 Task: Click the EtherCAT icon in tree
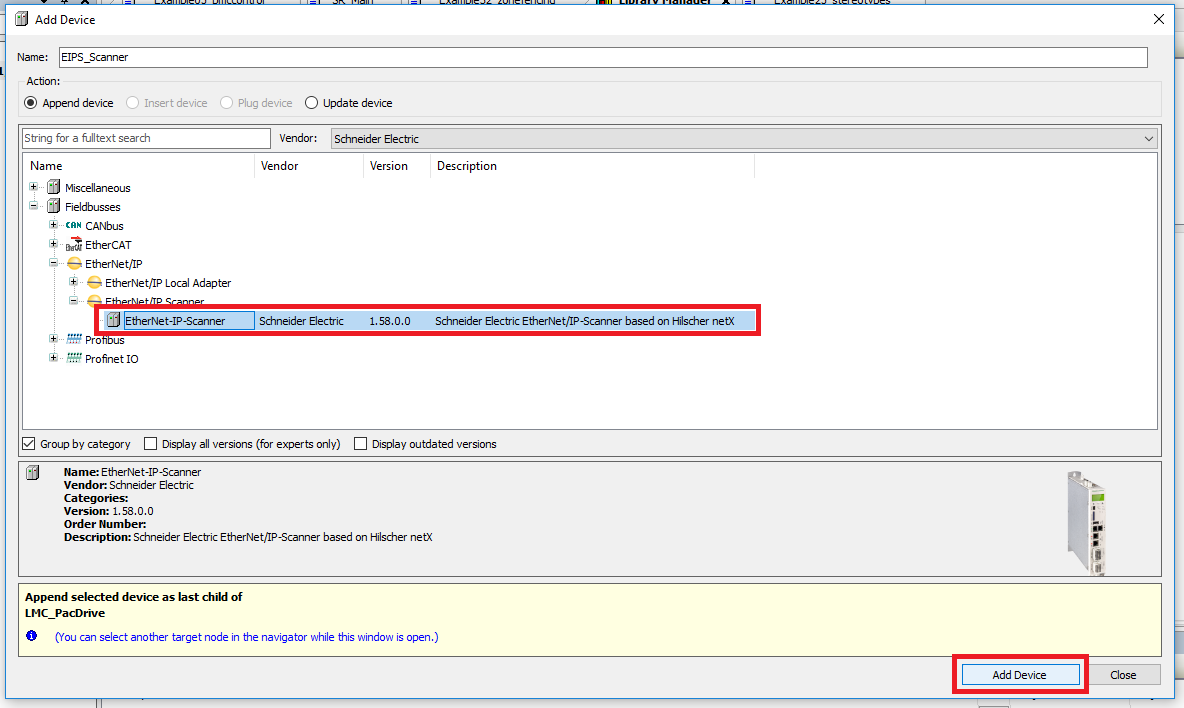[73, 245]
